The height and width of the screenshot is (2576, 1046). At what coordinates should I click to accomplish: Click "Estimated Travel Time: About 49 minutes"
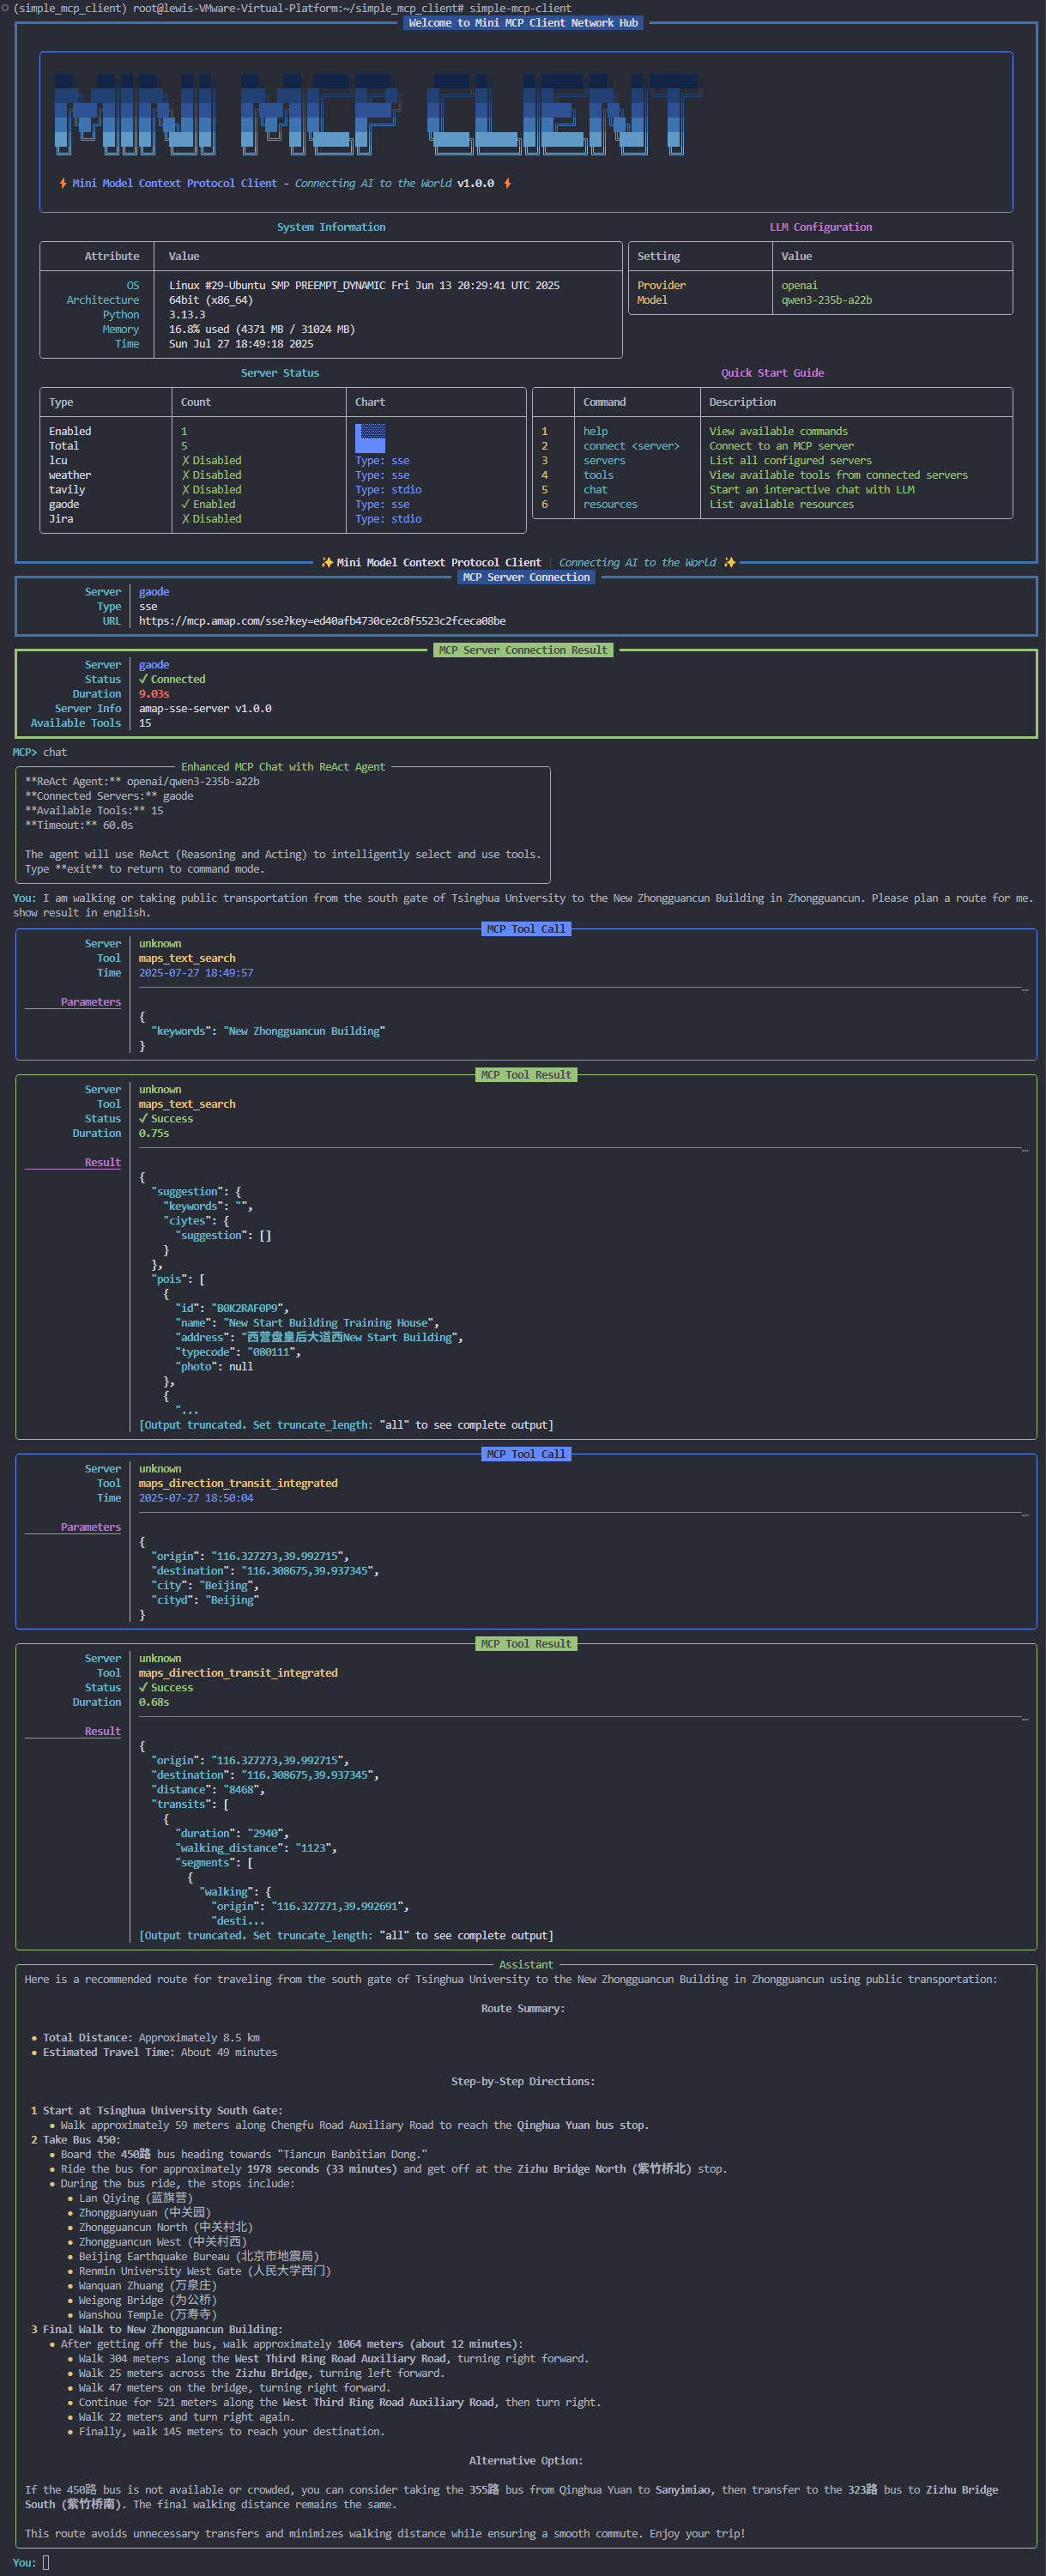click(x=160, y=2052)
